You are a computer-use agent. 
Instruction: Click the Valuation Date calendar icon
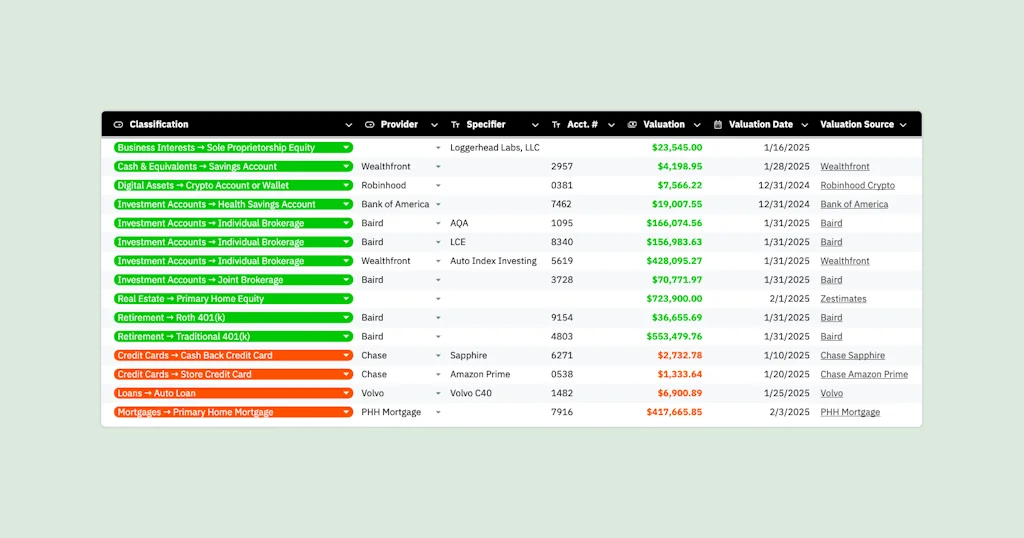coord(718,125)
